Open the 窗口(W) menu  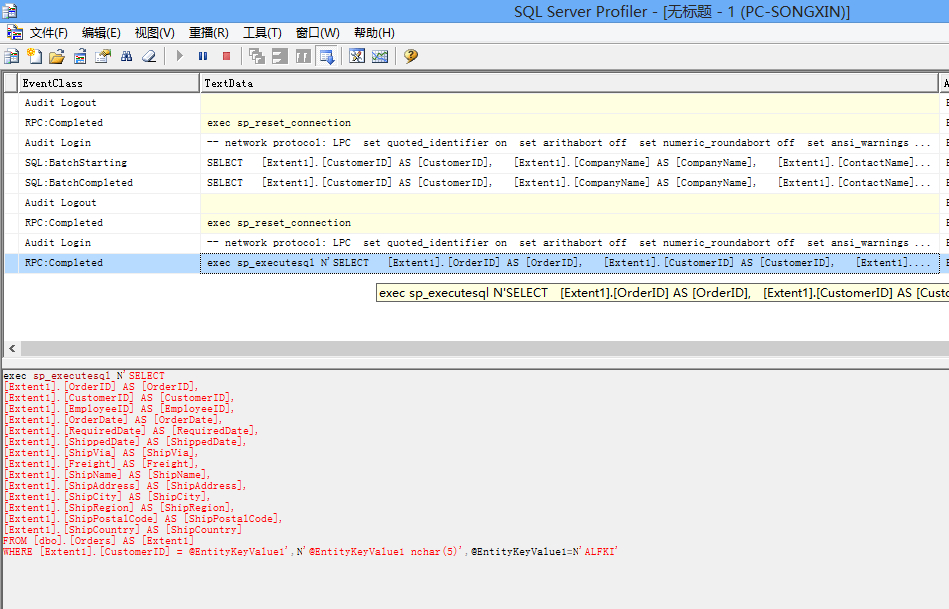pos(318,33)
